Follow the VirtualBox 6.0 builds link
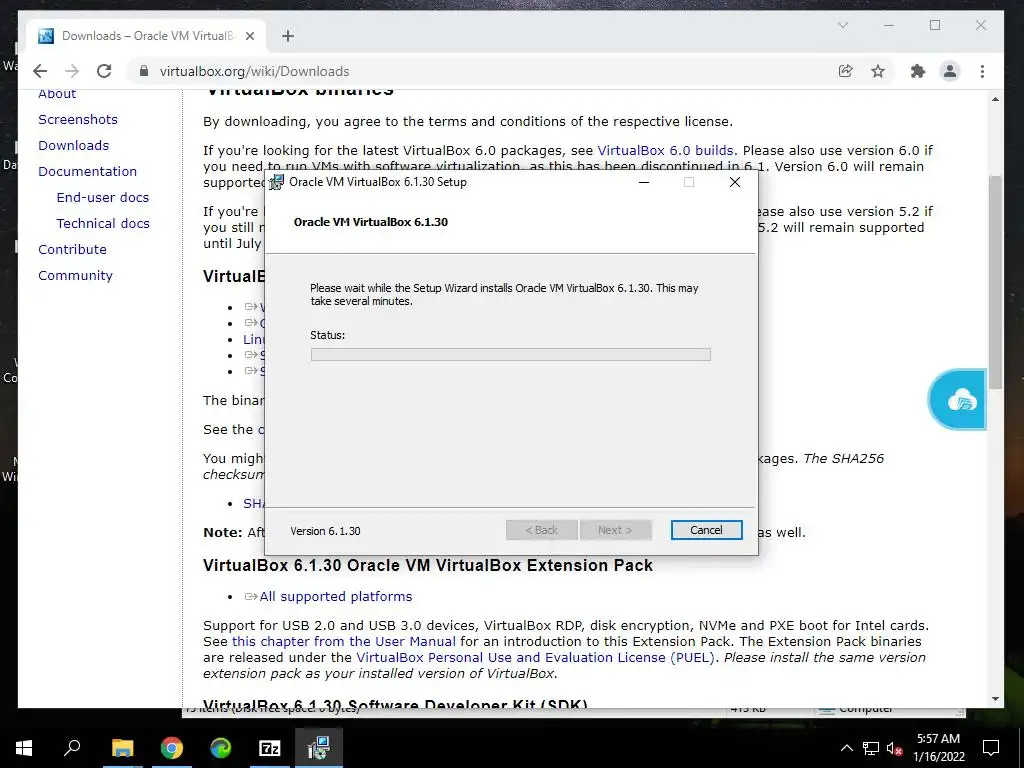The width and height of the screenshot is (1024, 768). [665, 150]
